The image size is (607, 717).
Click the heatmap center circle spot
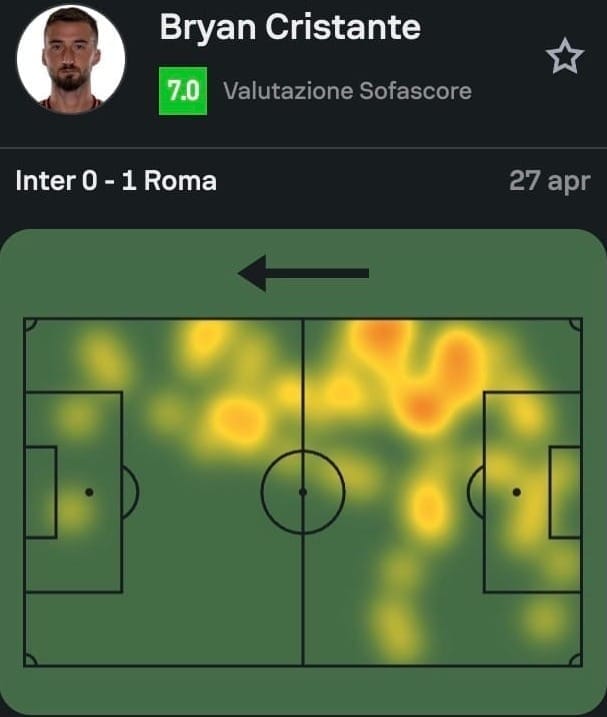click(303, 492)
